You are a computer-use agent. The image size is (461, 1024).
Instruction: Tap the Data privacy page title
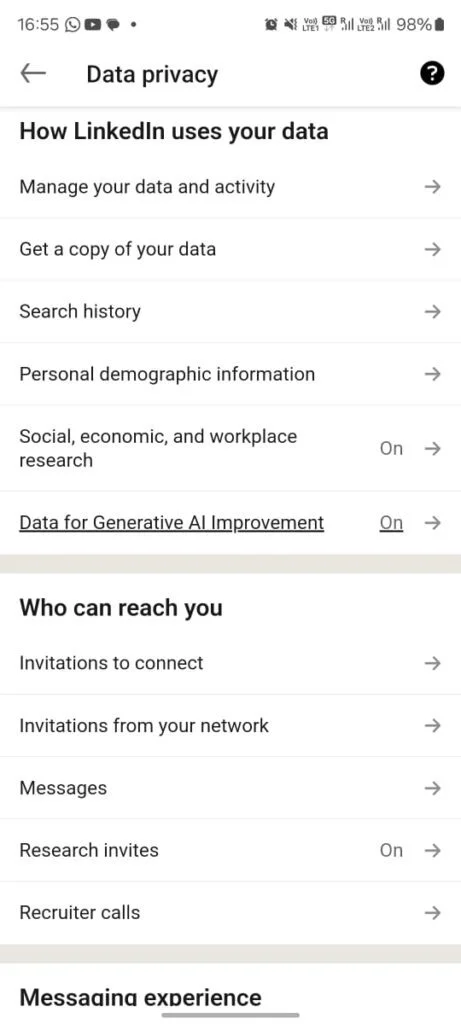pyautogui.click(x=152, y=74)
